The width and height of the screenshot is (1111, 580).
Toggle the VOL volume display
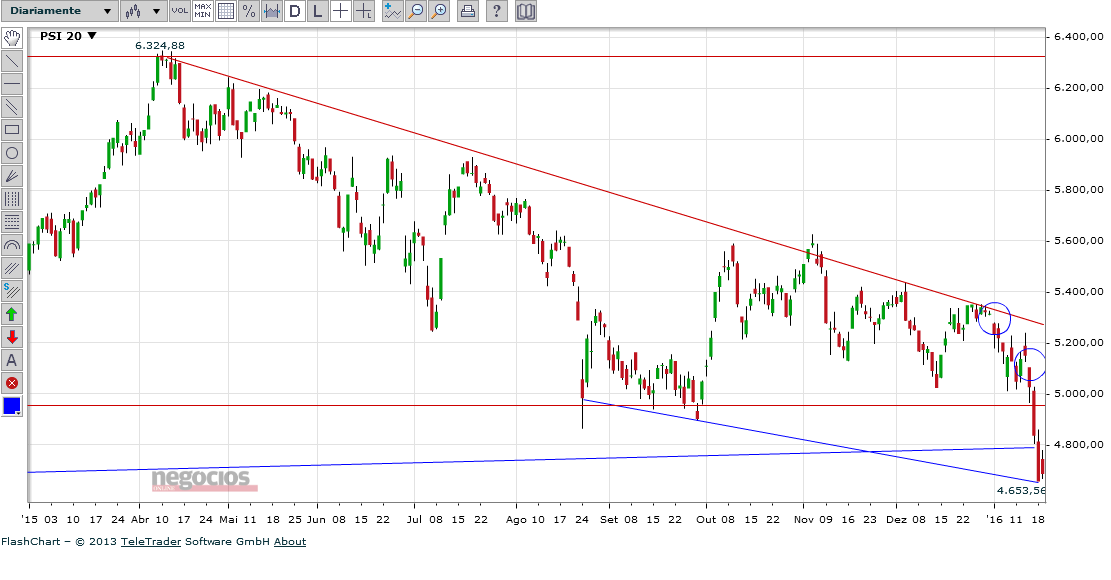(180, 11)
